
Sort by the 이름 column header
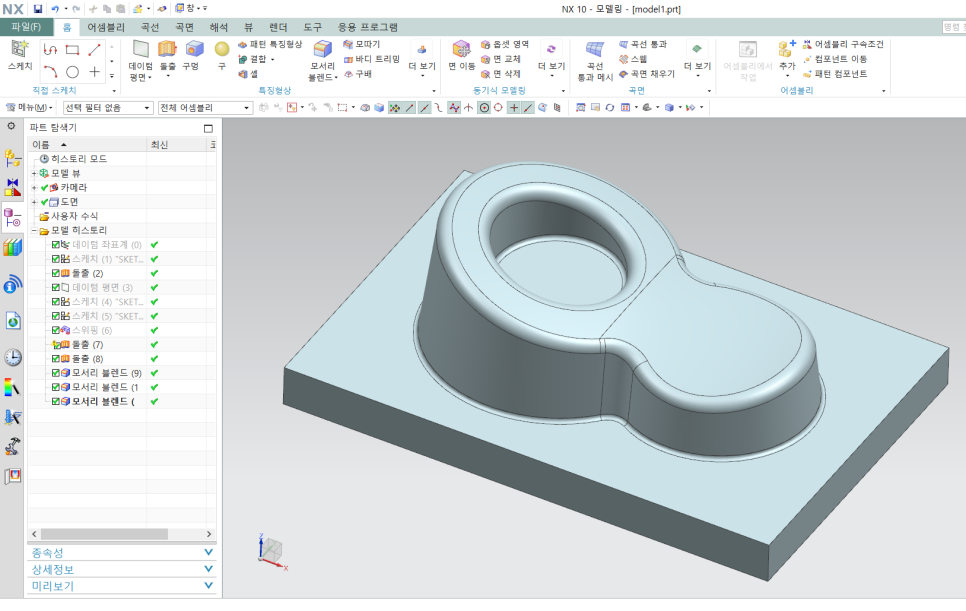87,145
